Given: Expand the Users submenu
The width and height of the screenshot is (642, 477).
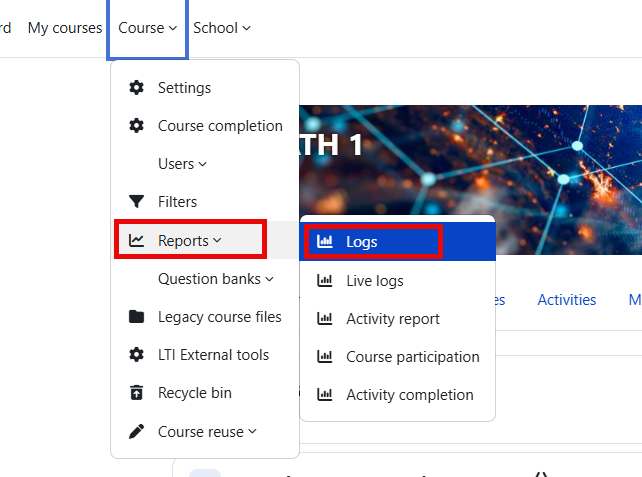Looking at the screenshot, I should tap(182, 164).
